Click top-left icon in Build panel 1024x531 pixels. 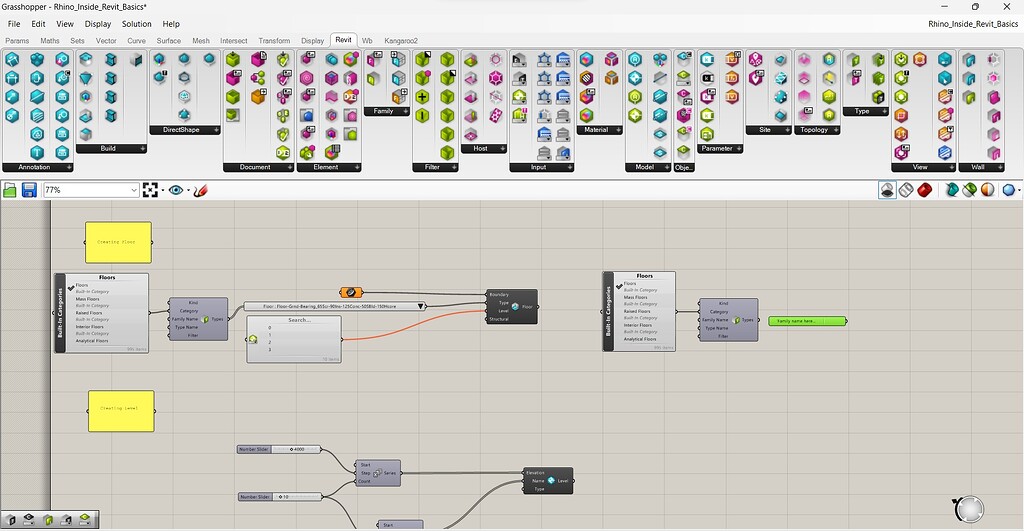[86, 59]
